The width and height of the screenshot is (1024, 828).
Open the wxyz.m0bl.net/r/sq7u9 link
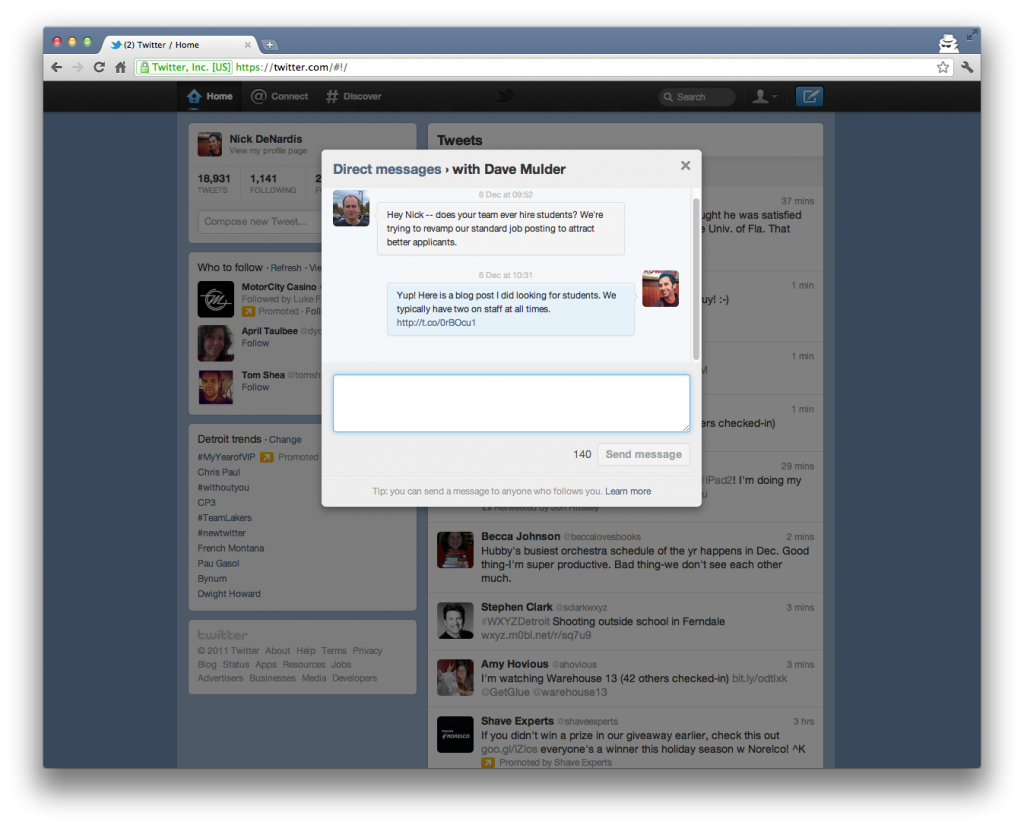536,635
